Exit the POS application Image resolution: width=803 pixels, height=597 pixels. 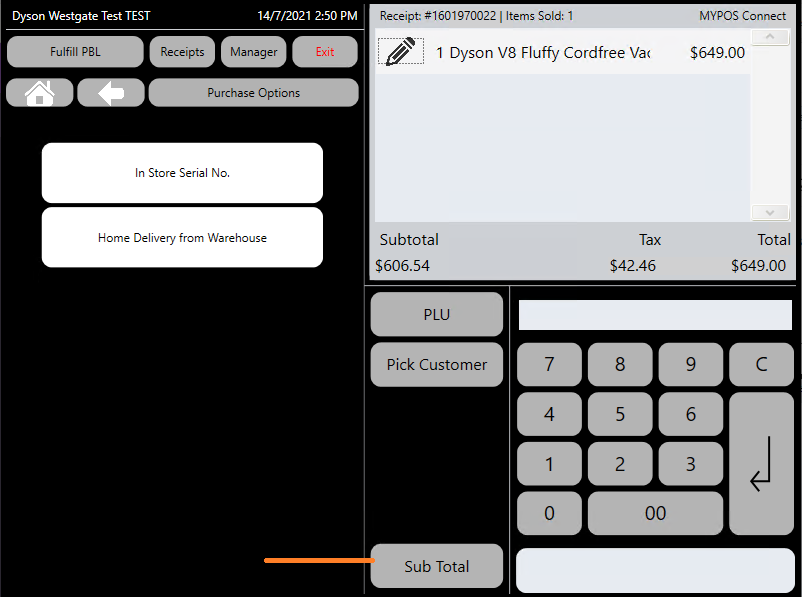[x=325, y=52]
